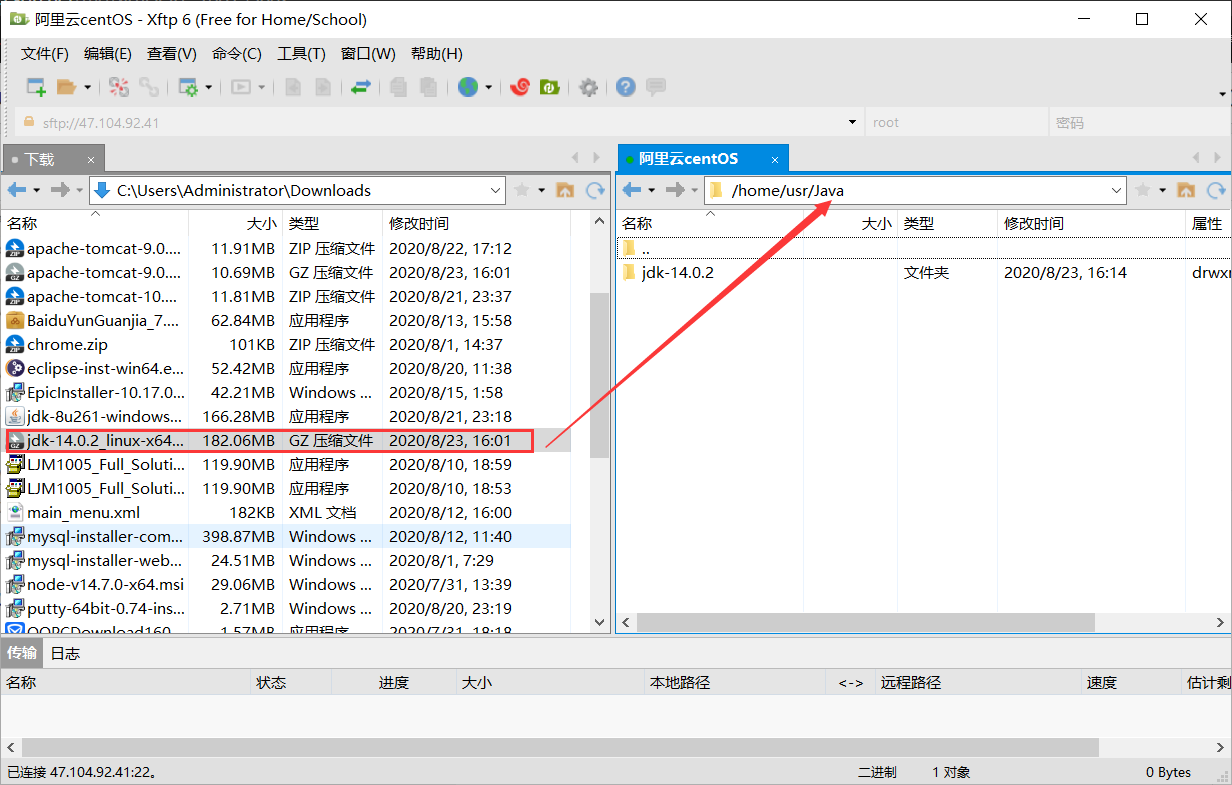This screenshot has height=785, width=1232.
Task: Open the 命令(C) menu
Action: pyautogui.click(x=237, y=54)
